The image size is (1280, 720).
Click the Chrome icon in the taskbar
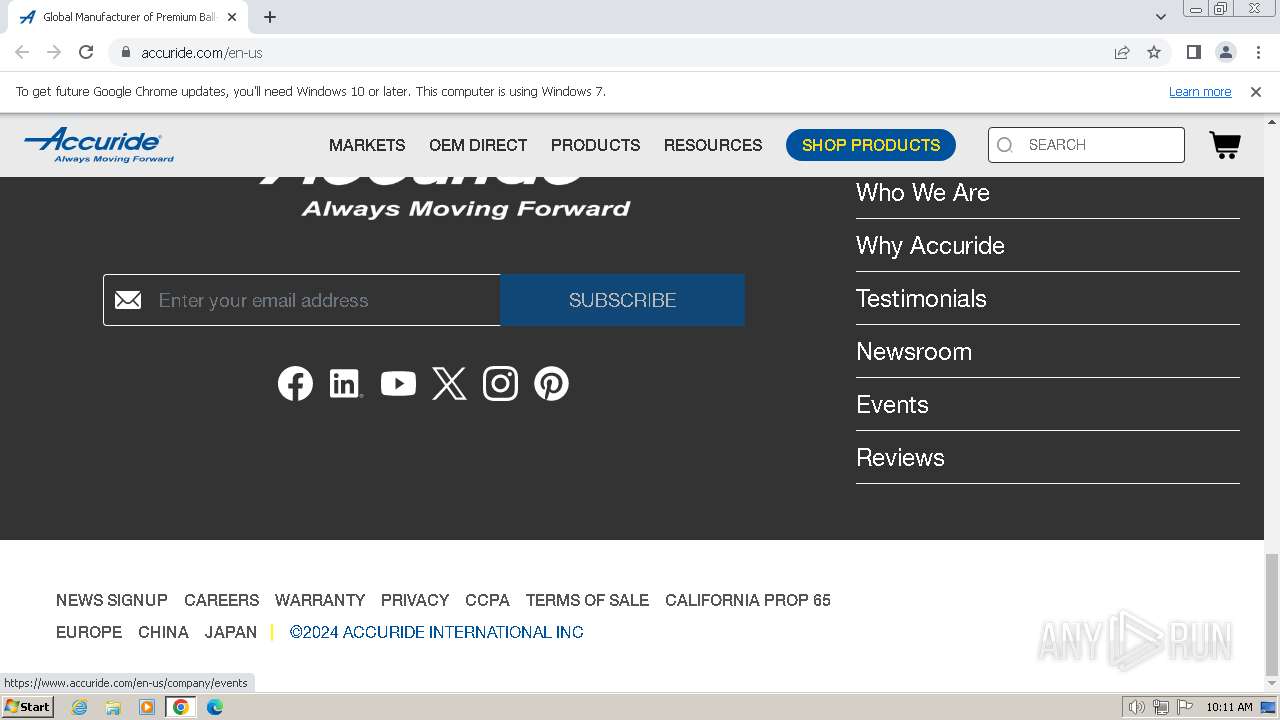181,707
